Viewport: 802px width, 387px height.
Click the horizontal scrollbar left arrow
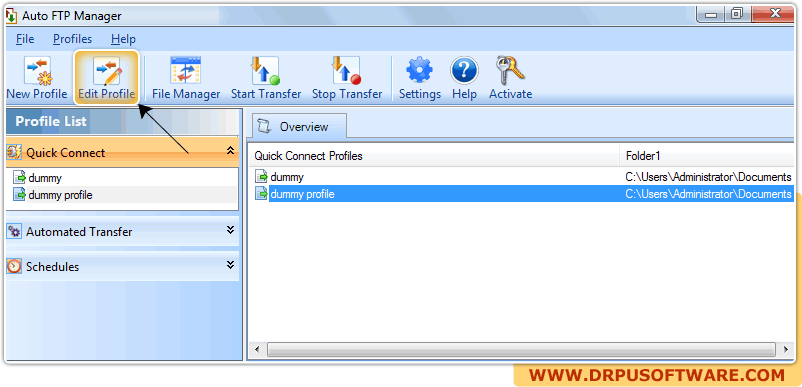point(257,350)
